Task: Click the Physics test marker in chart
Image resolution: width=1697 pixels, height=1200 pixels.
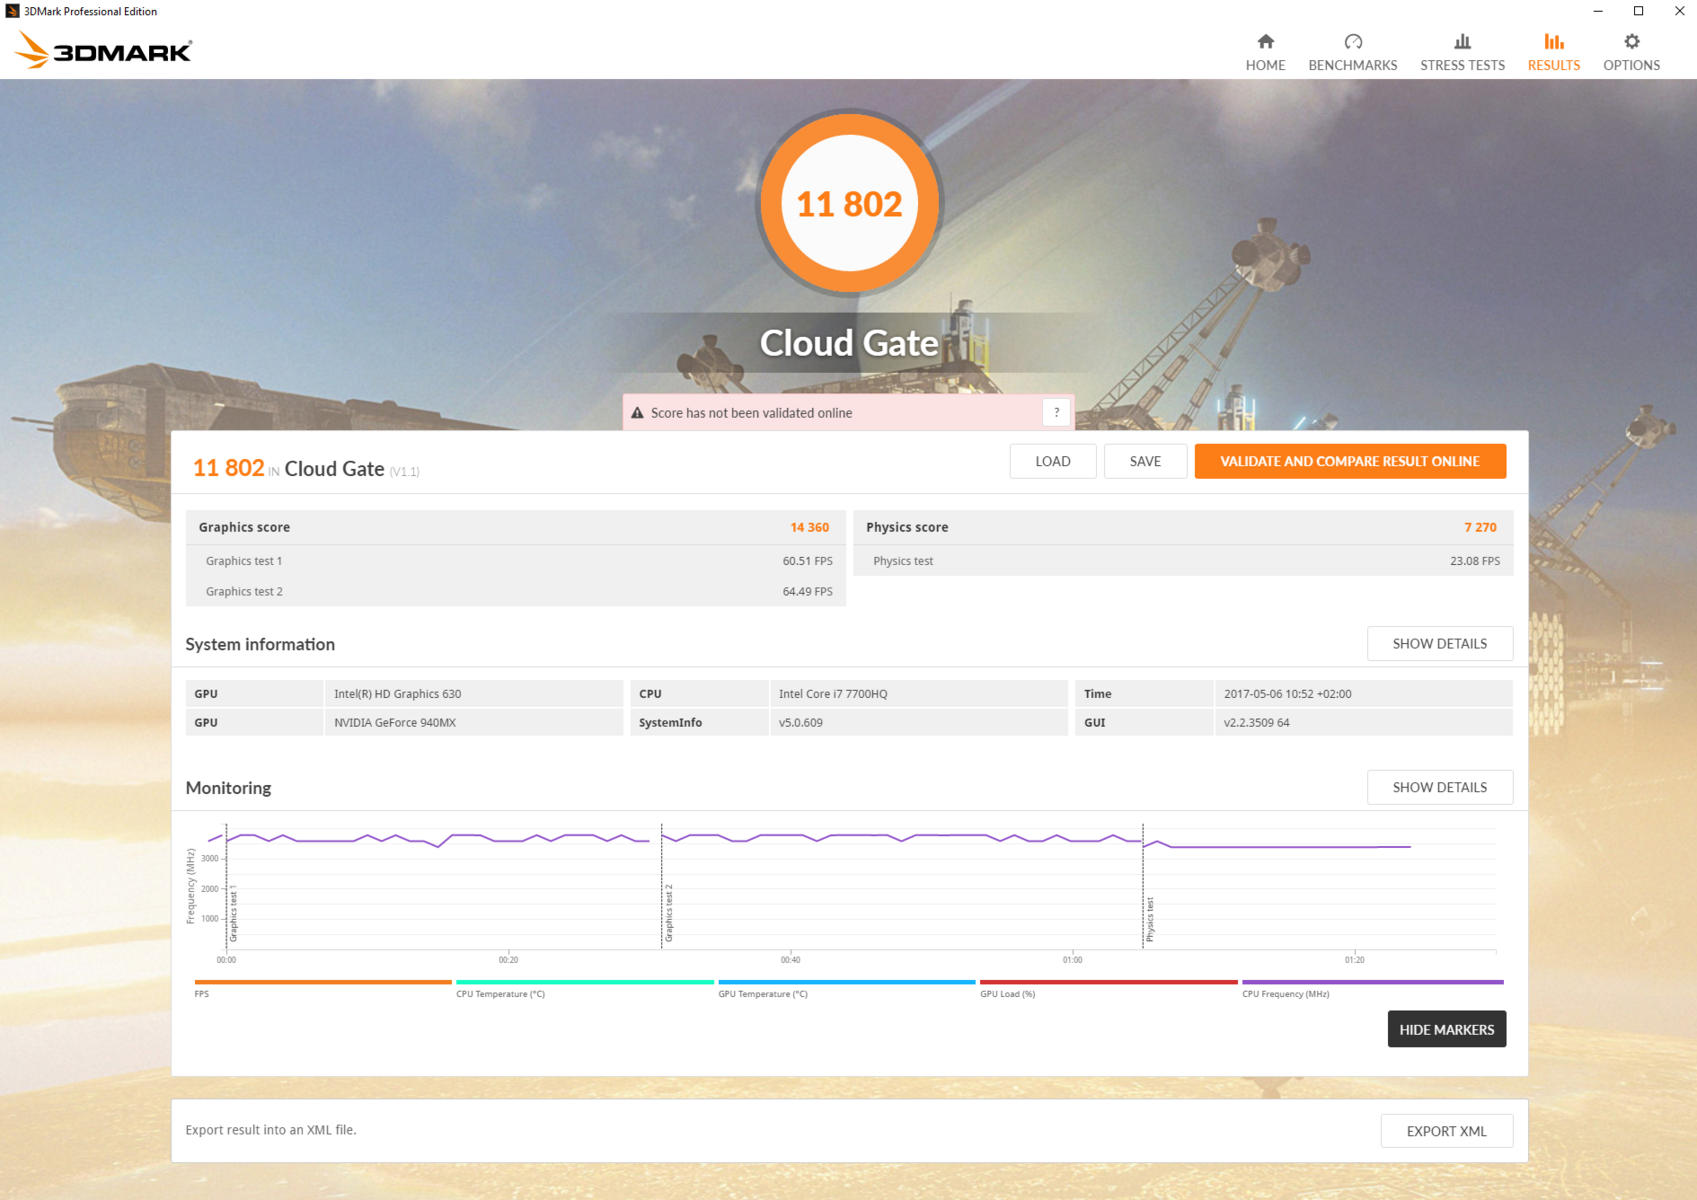Action: point(1150,919)
